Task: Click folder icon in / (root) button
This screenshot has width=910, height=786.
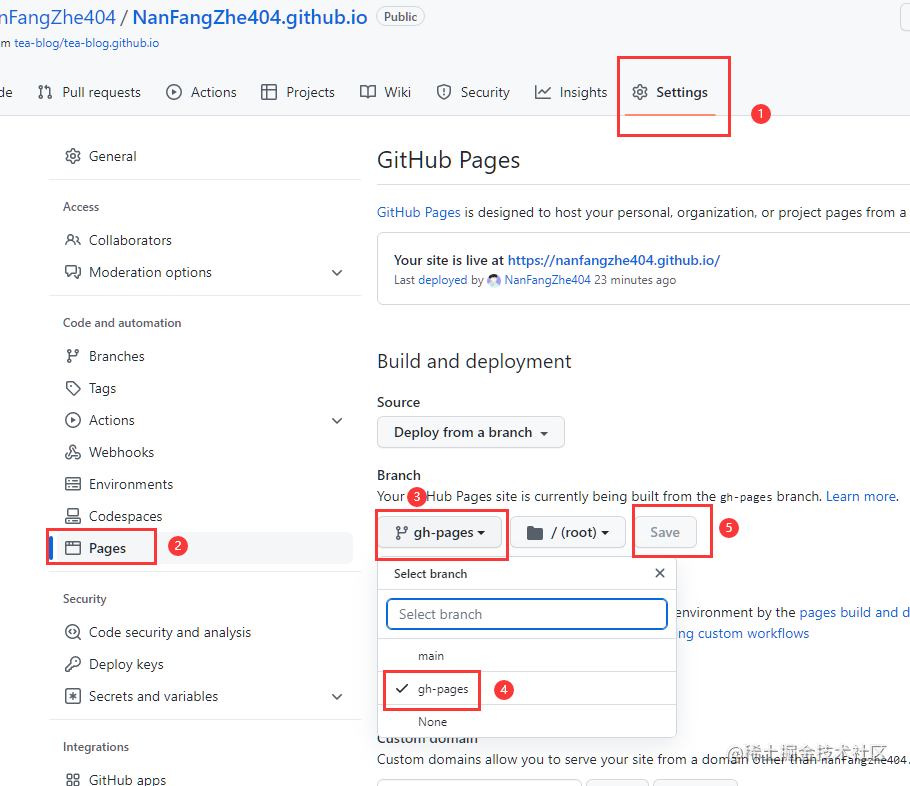Action: tap(535, 533)
